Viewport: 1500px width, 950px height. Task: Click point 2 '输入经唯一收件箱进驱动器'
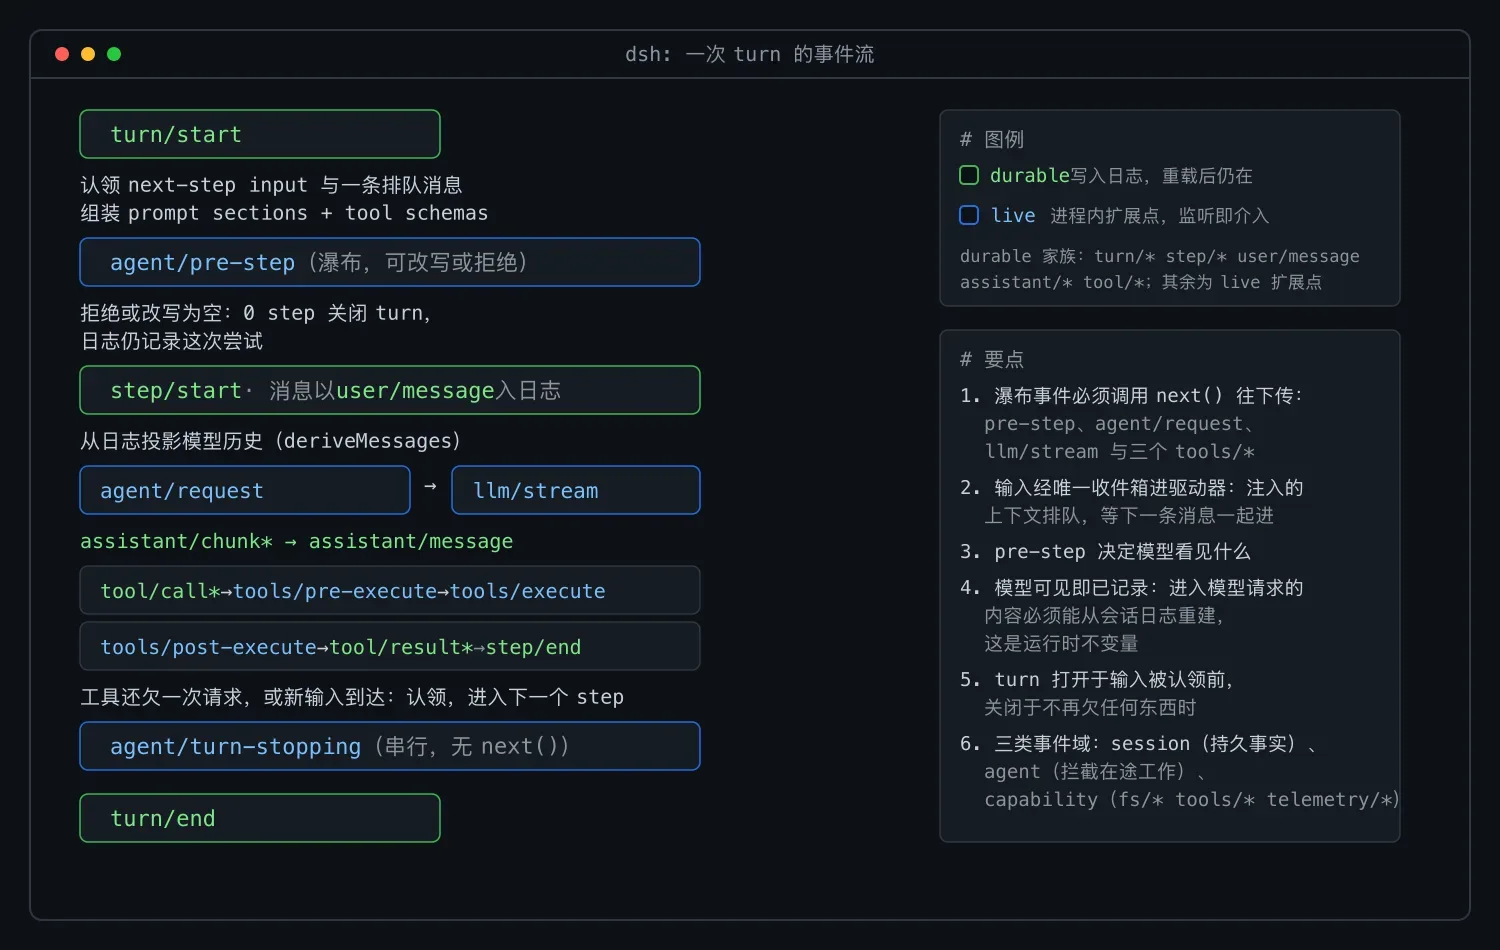(x=1132, y=487)
